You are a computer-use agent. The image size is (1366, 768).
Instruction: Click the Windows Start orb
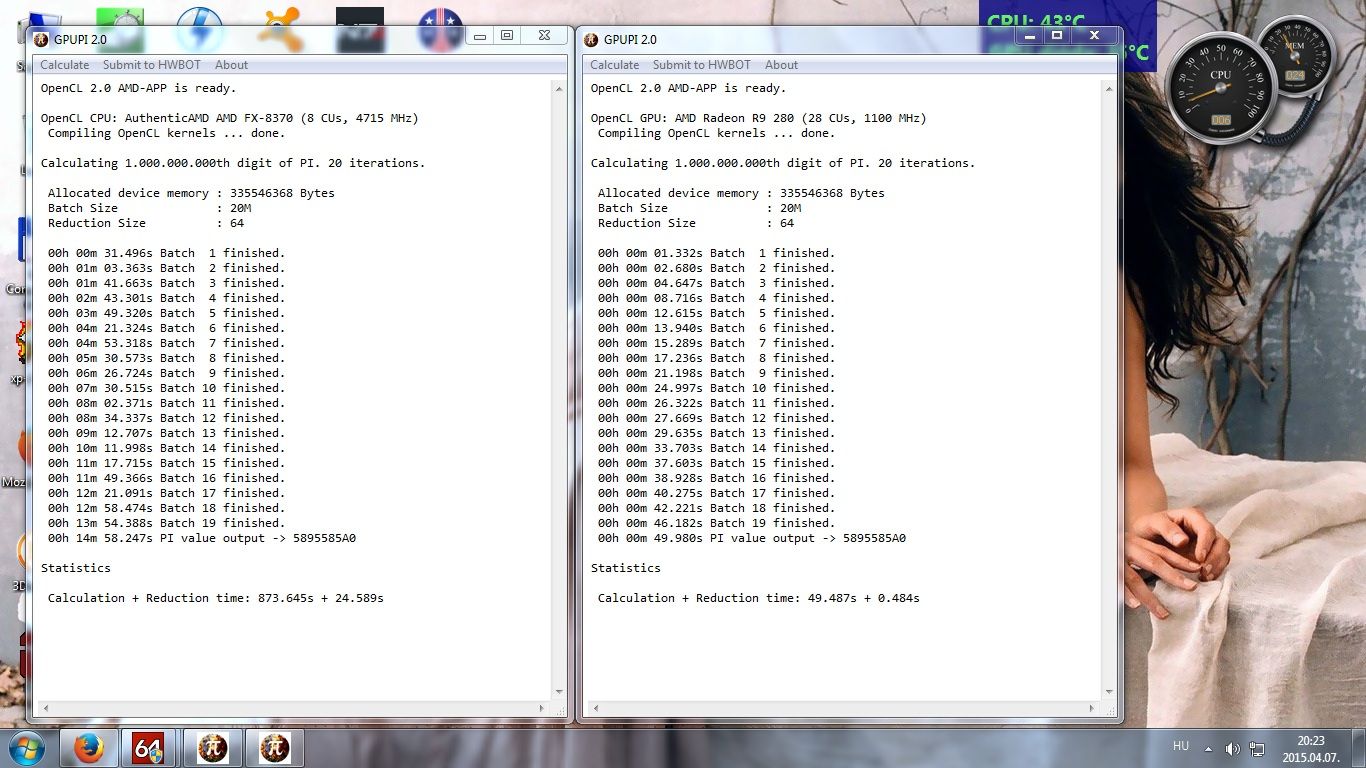pyautogui.click(x=27, y=748)
